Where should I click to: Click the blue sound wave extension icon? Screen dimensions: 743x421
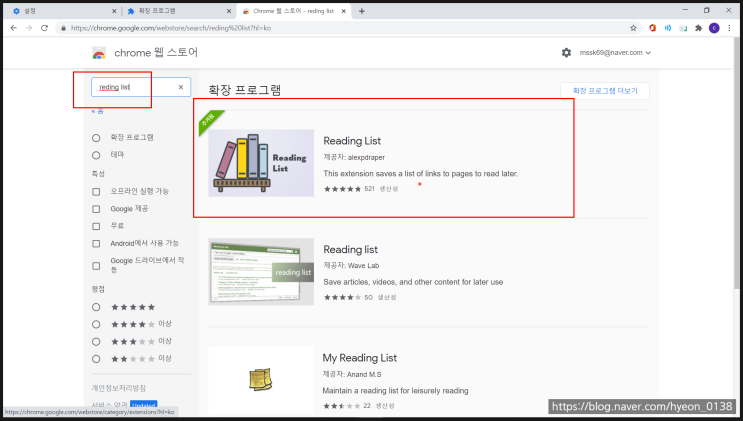[x=668, y=28]
